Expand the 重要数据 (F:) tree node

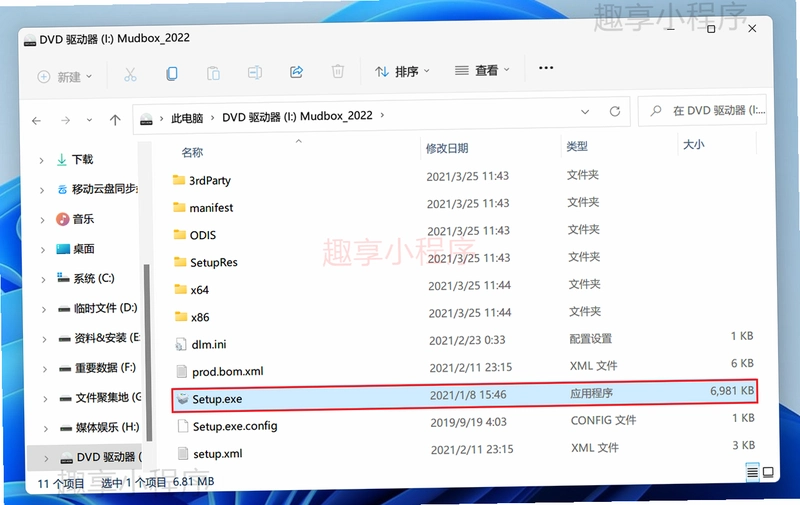[x=44, y=369]
